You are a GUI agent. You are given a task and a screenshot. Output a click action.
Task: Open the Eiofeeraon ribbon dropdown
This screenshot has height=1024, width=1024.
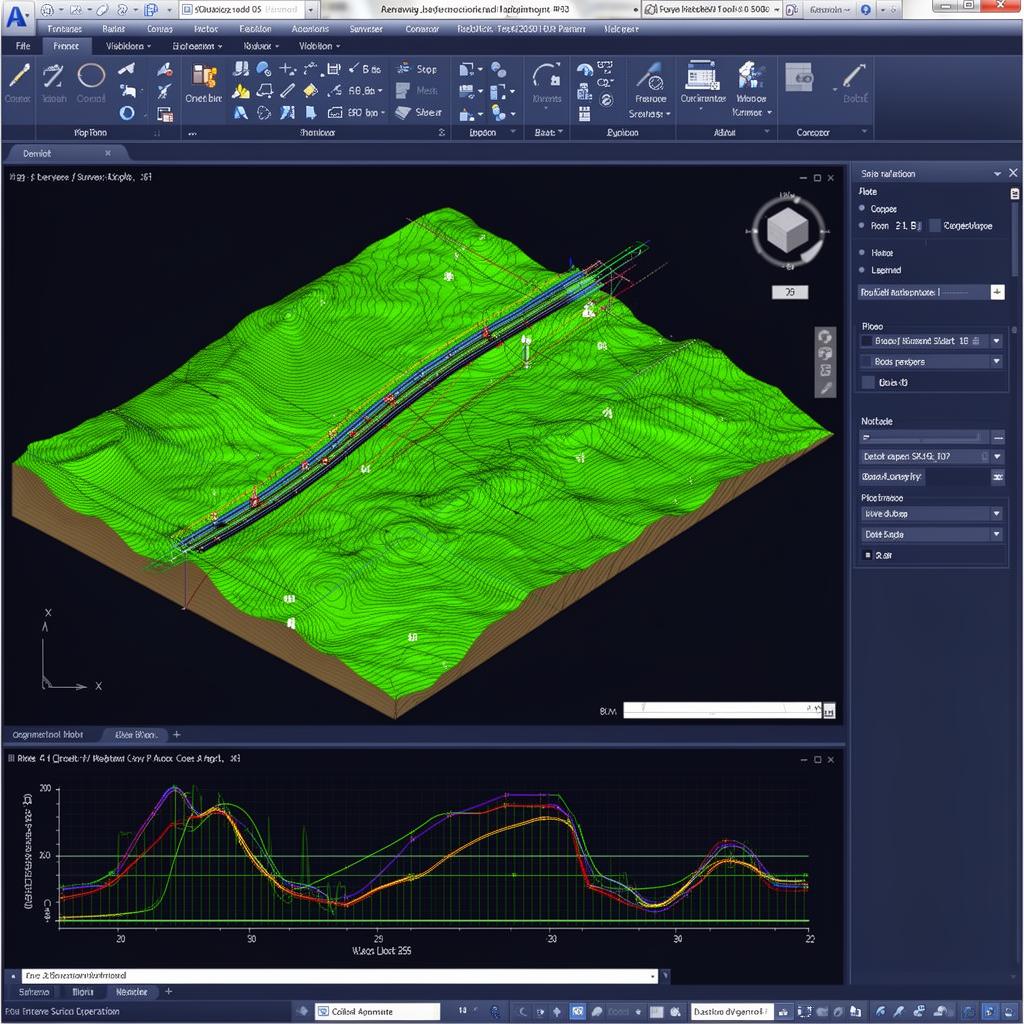(197, 46)
